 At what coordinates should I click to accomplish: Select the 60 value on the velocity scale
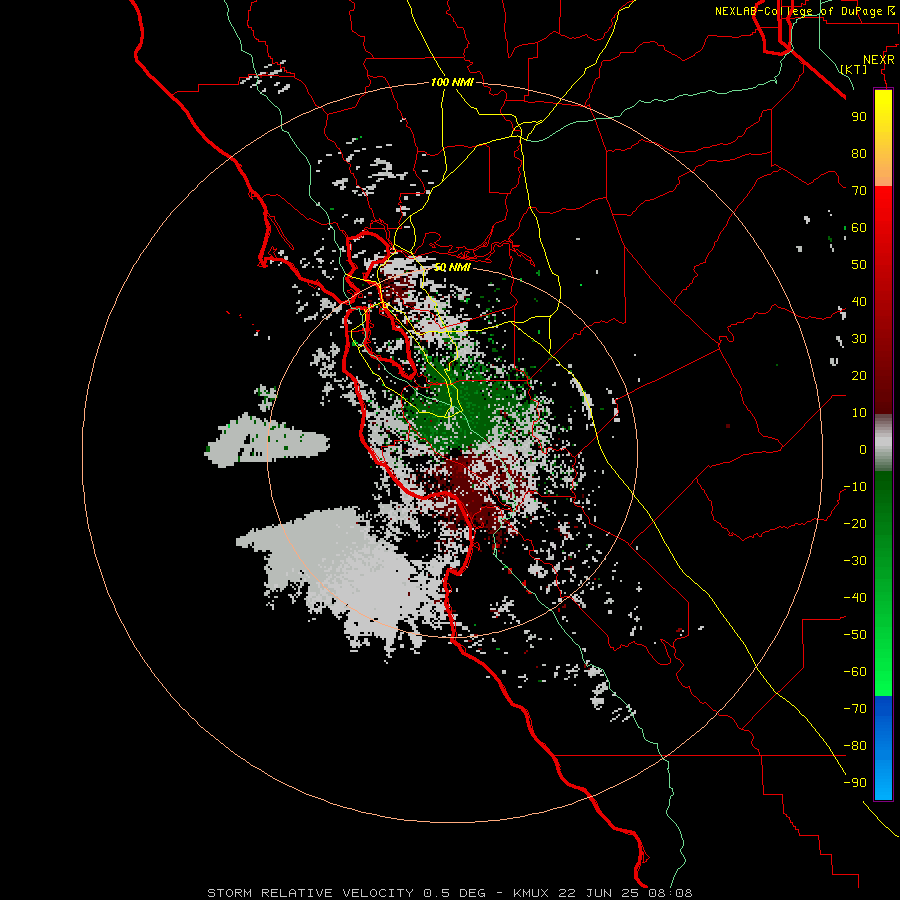[x=859, y=228]
